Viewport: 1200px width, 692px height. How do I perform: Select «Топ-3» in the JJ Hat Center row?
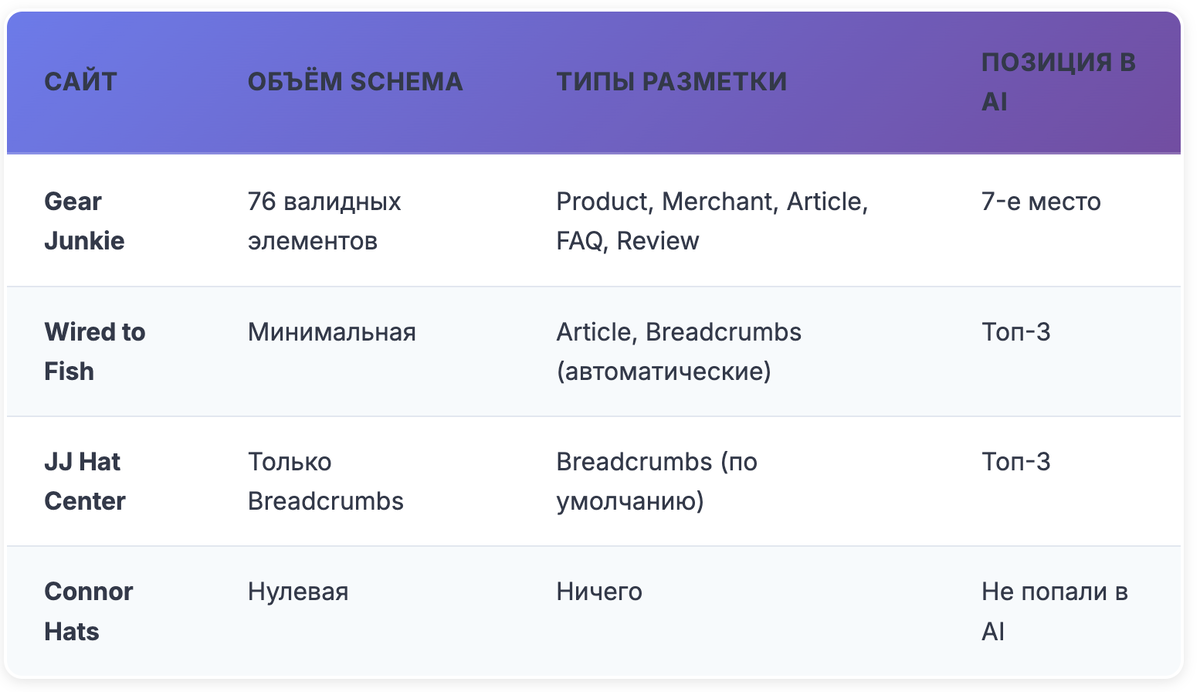pos(1016,462)
